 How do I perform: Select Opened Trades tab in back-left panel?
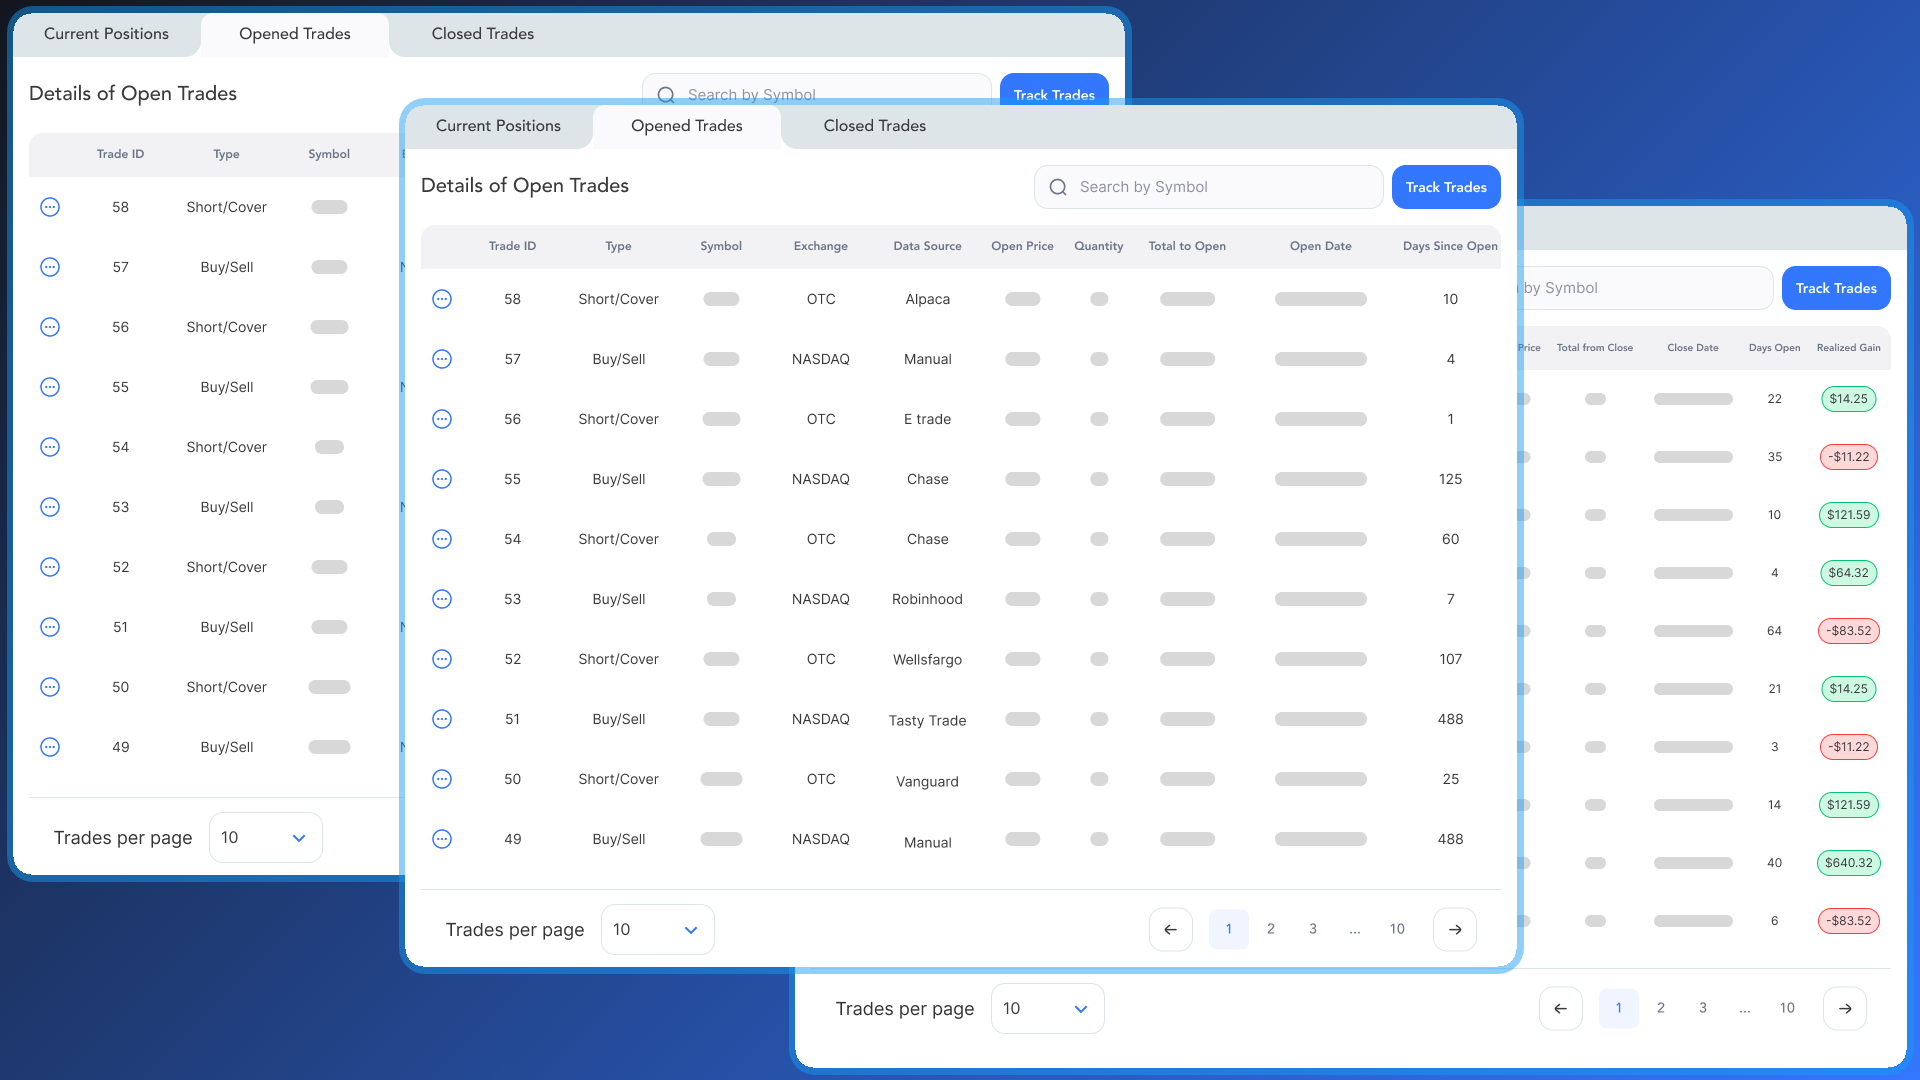coord(294,34)
